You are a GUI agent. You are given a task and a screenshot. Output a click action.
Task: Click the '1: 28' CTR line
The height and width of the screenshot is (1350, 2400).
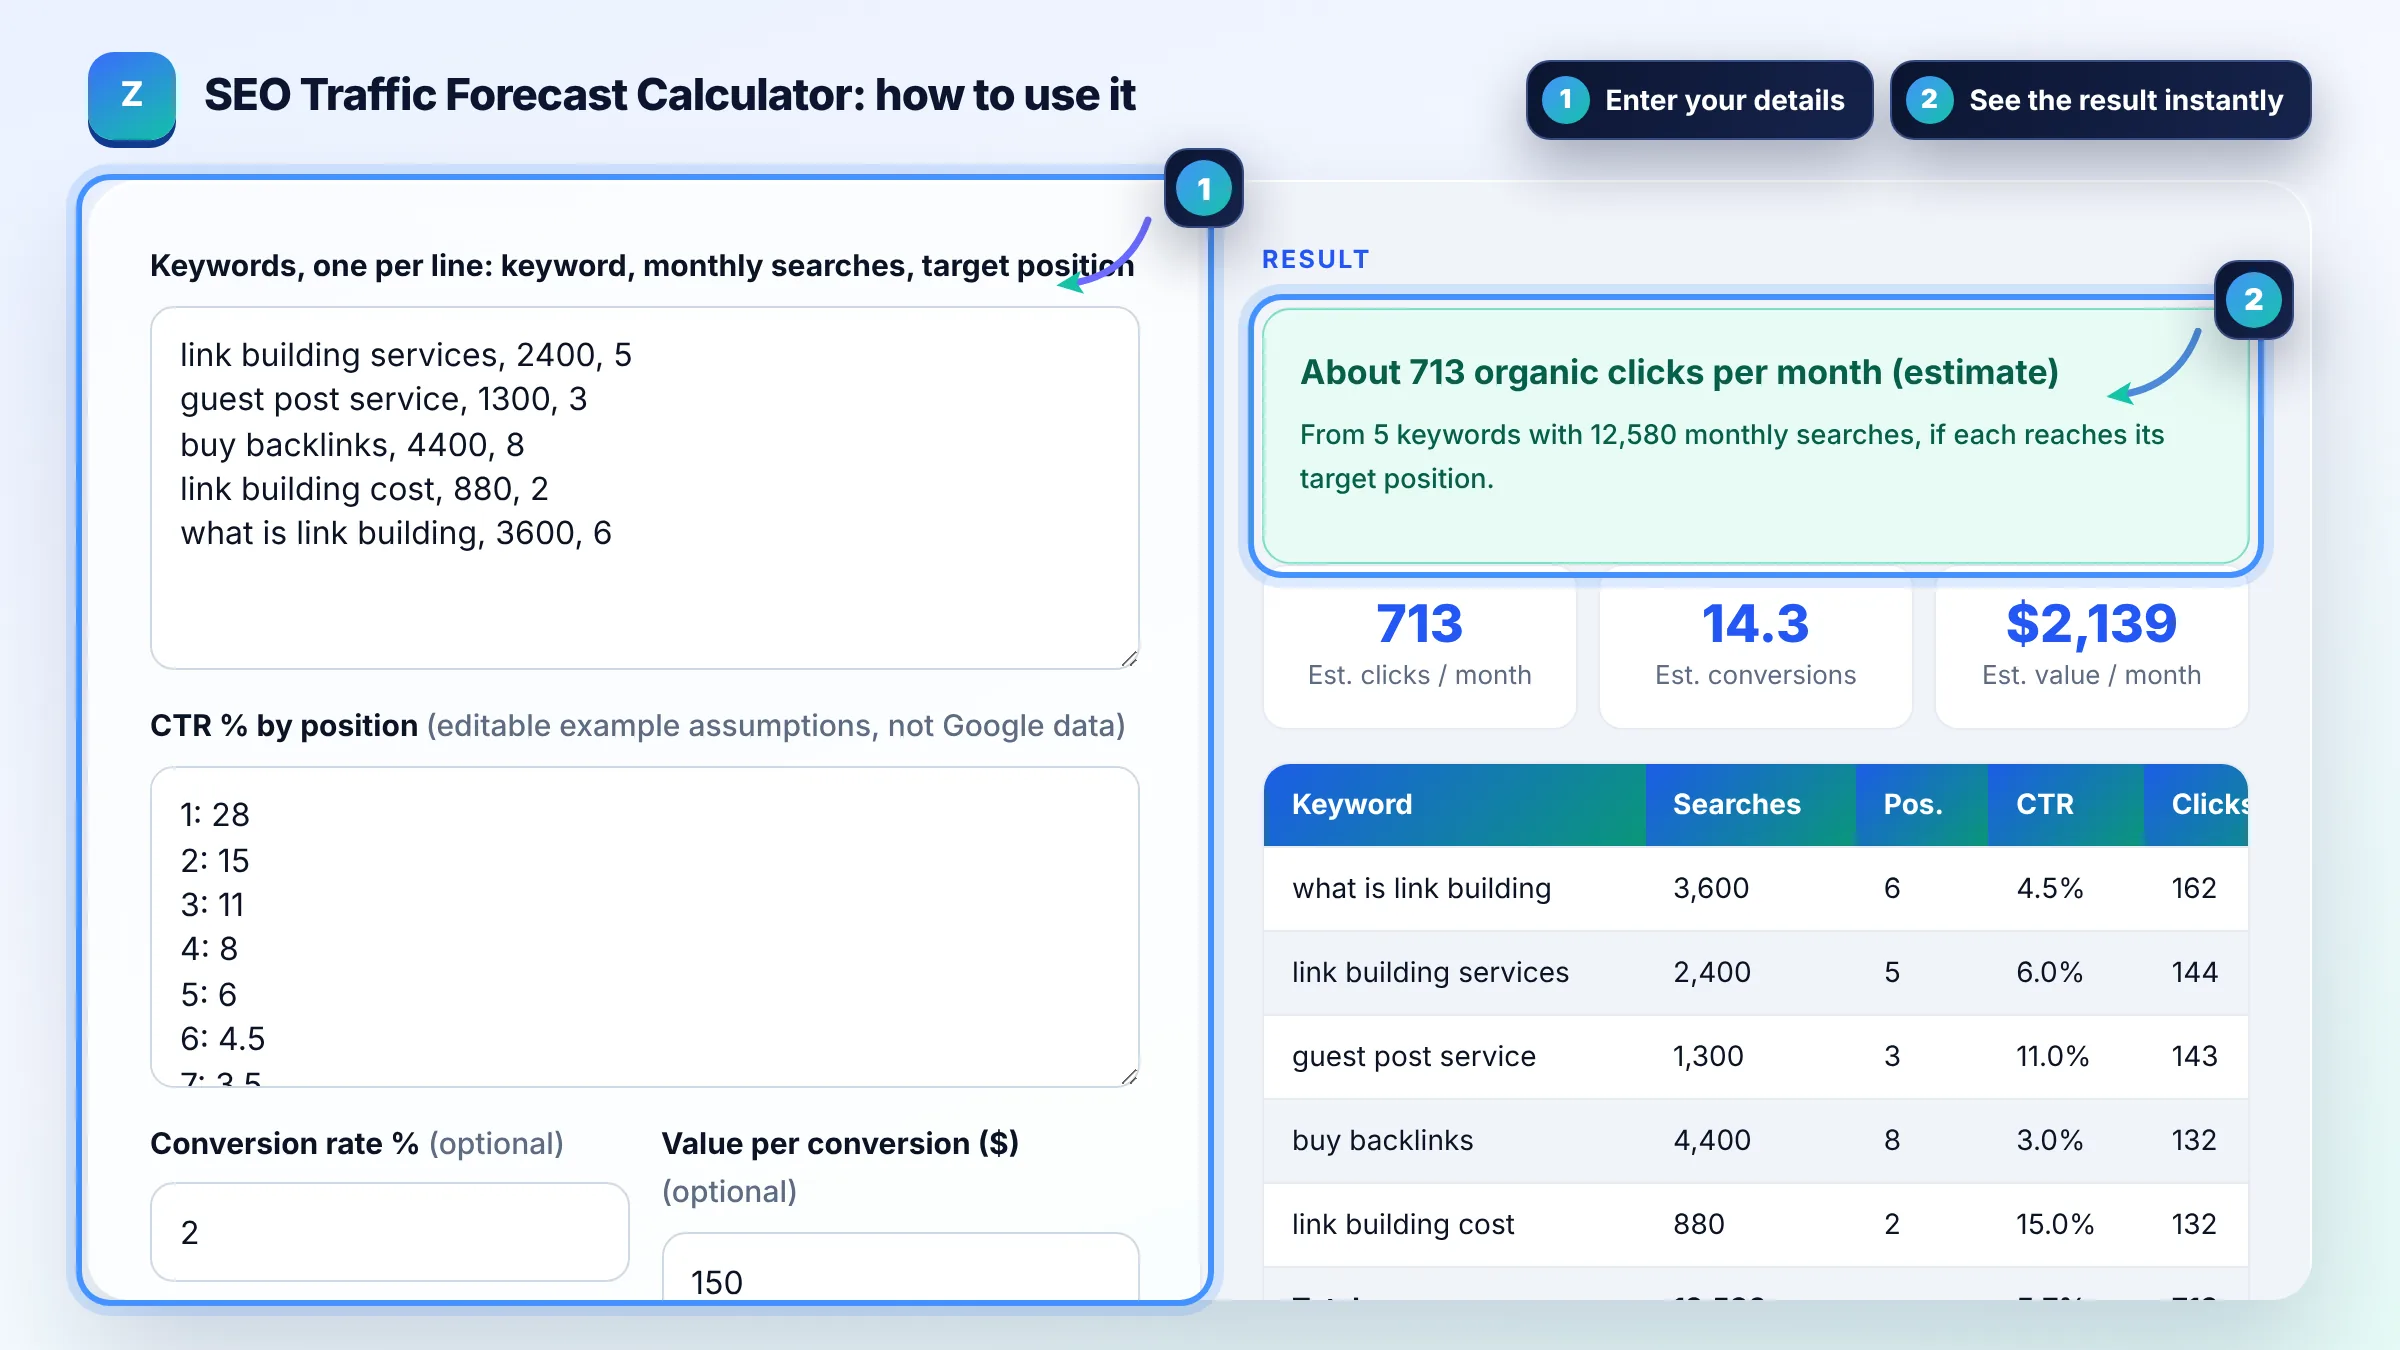click(214, 815)
